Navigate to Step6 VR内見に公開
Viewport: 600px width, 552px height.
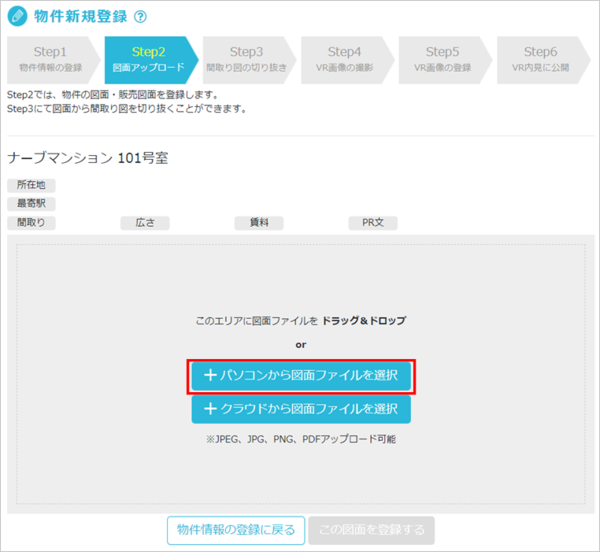click(x=541, y=59)
